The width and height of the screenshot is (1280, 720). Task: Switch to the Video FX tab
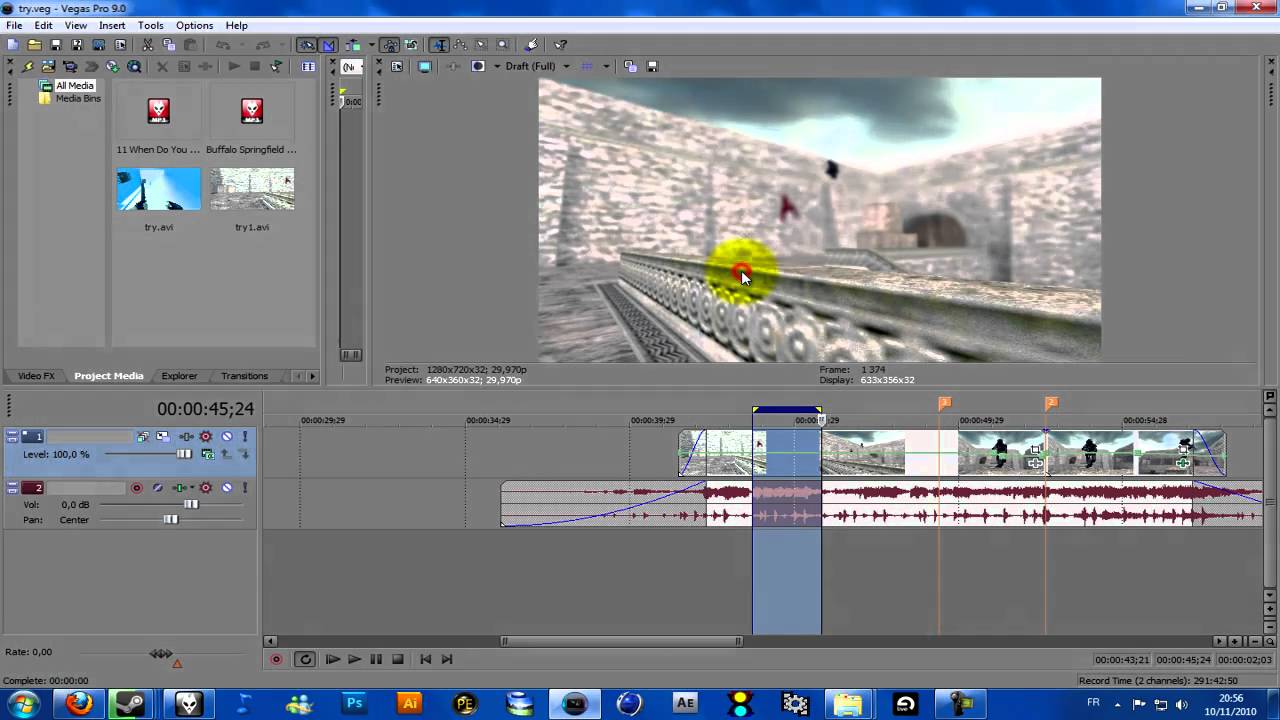[36, 376]
